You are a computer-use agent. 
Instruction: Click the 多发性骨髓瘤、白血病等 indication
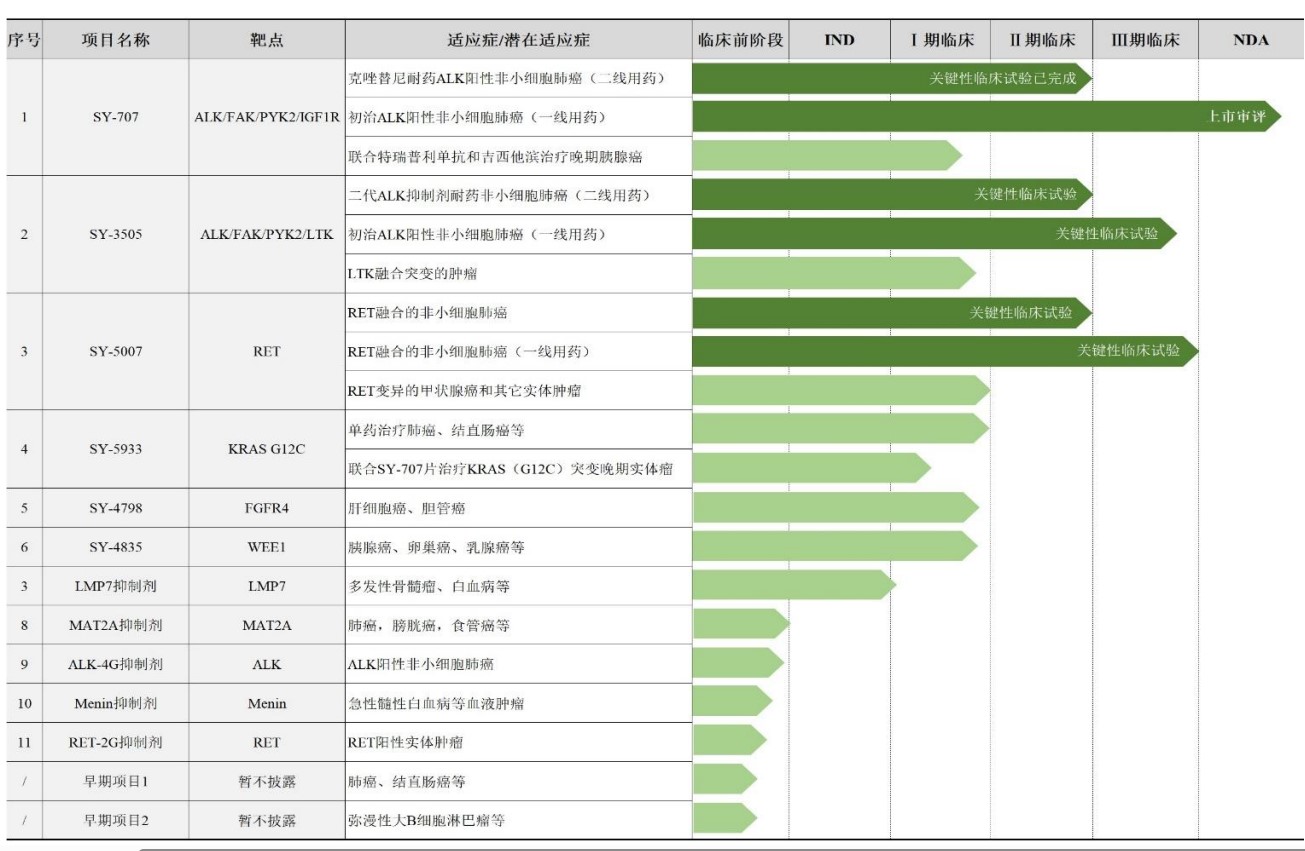pyautogui.click(x=429, y=586)
